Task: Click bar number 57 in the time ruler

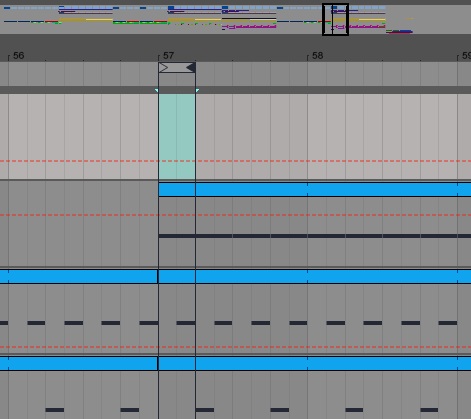Action: 169,56
